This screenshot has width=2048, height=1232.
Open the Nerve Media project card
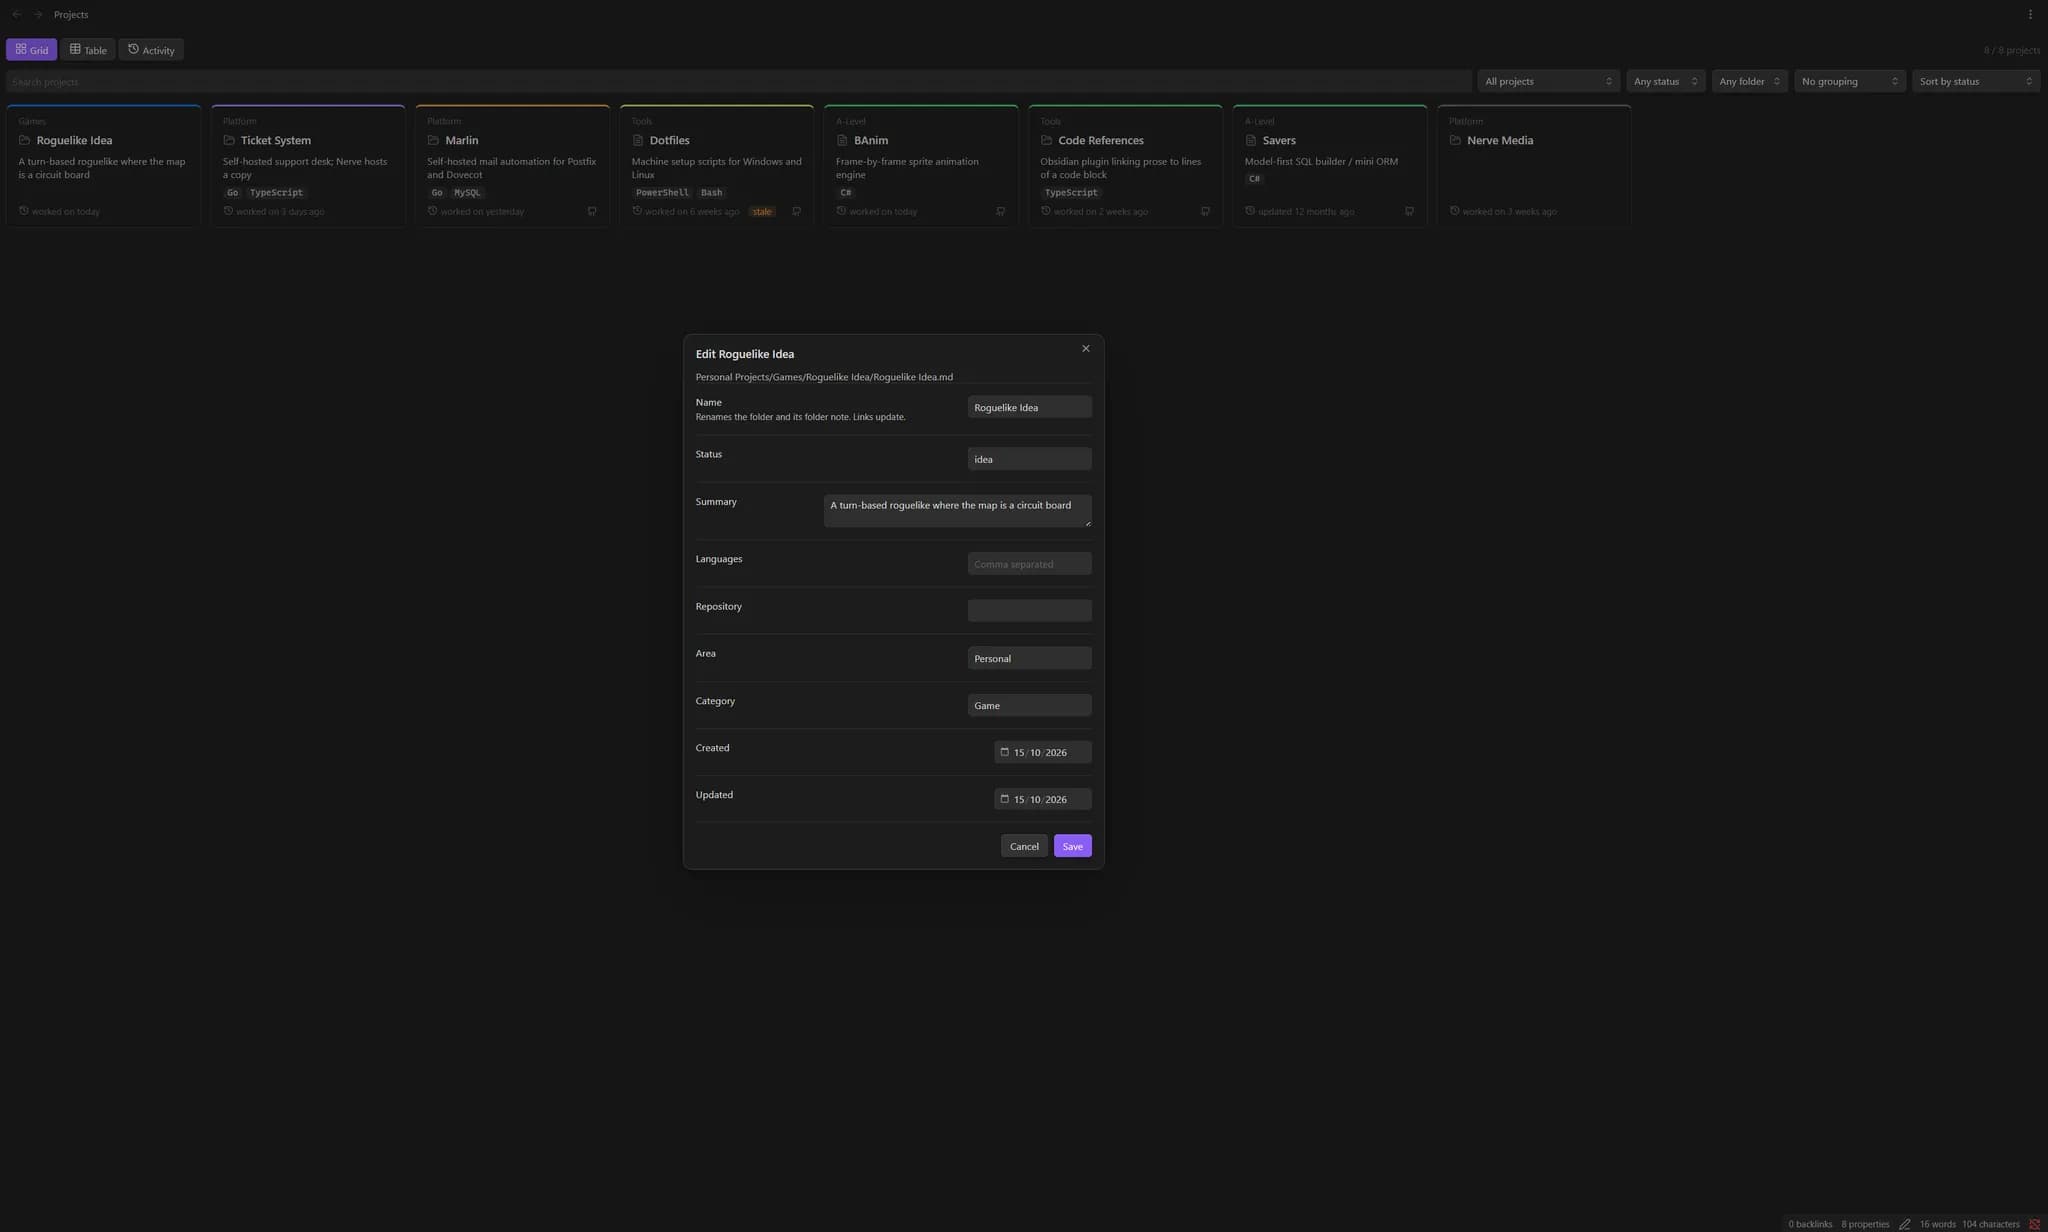1534,166
